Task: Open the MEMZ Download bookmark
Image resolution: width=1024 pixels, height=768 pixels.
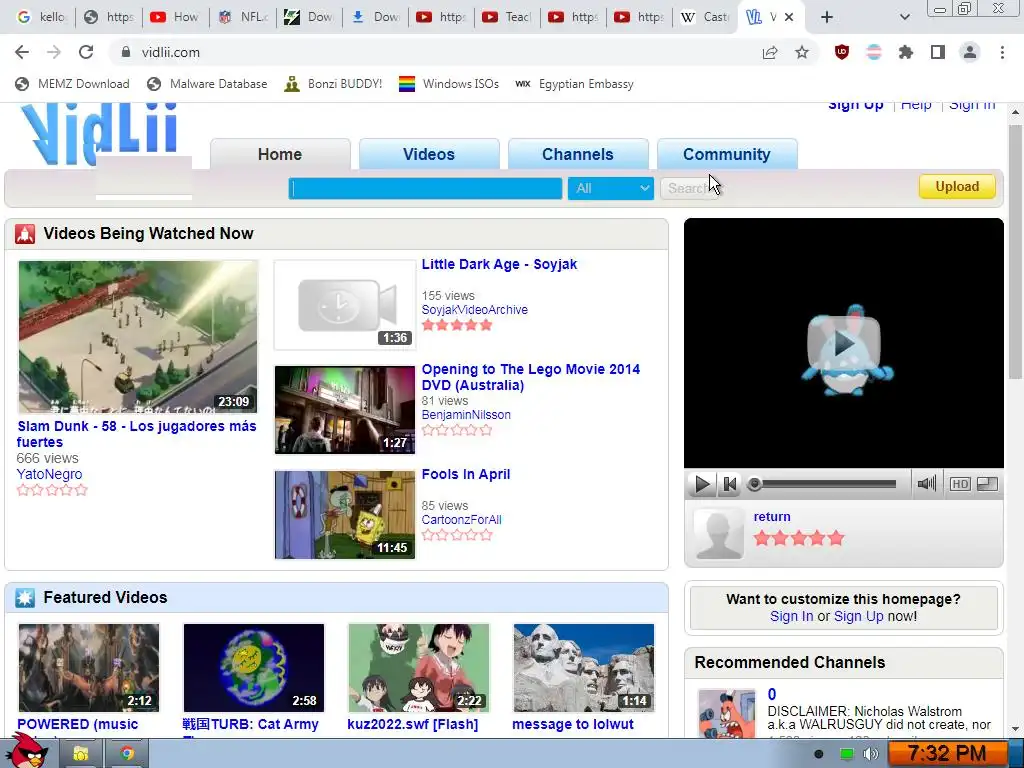Action: click(x=72, y=84)
